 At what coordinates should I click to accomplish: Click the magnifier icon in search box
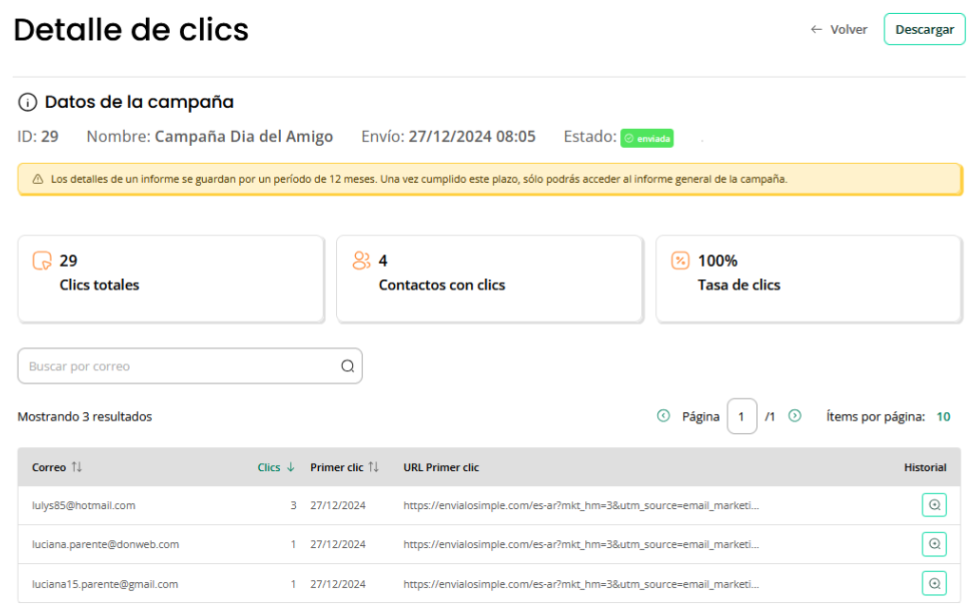point(347,366)
